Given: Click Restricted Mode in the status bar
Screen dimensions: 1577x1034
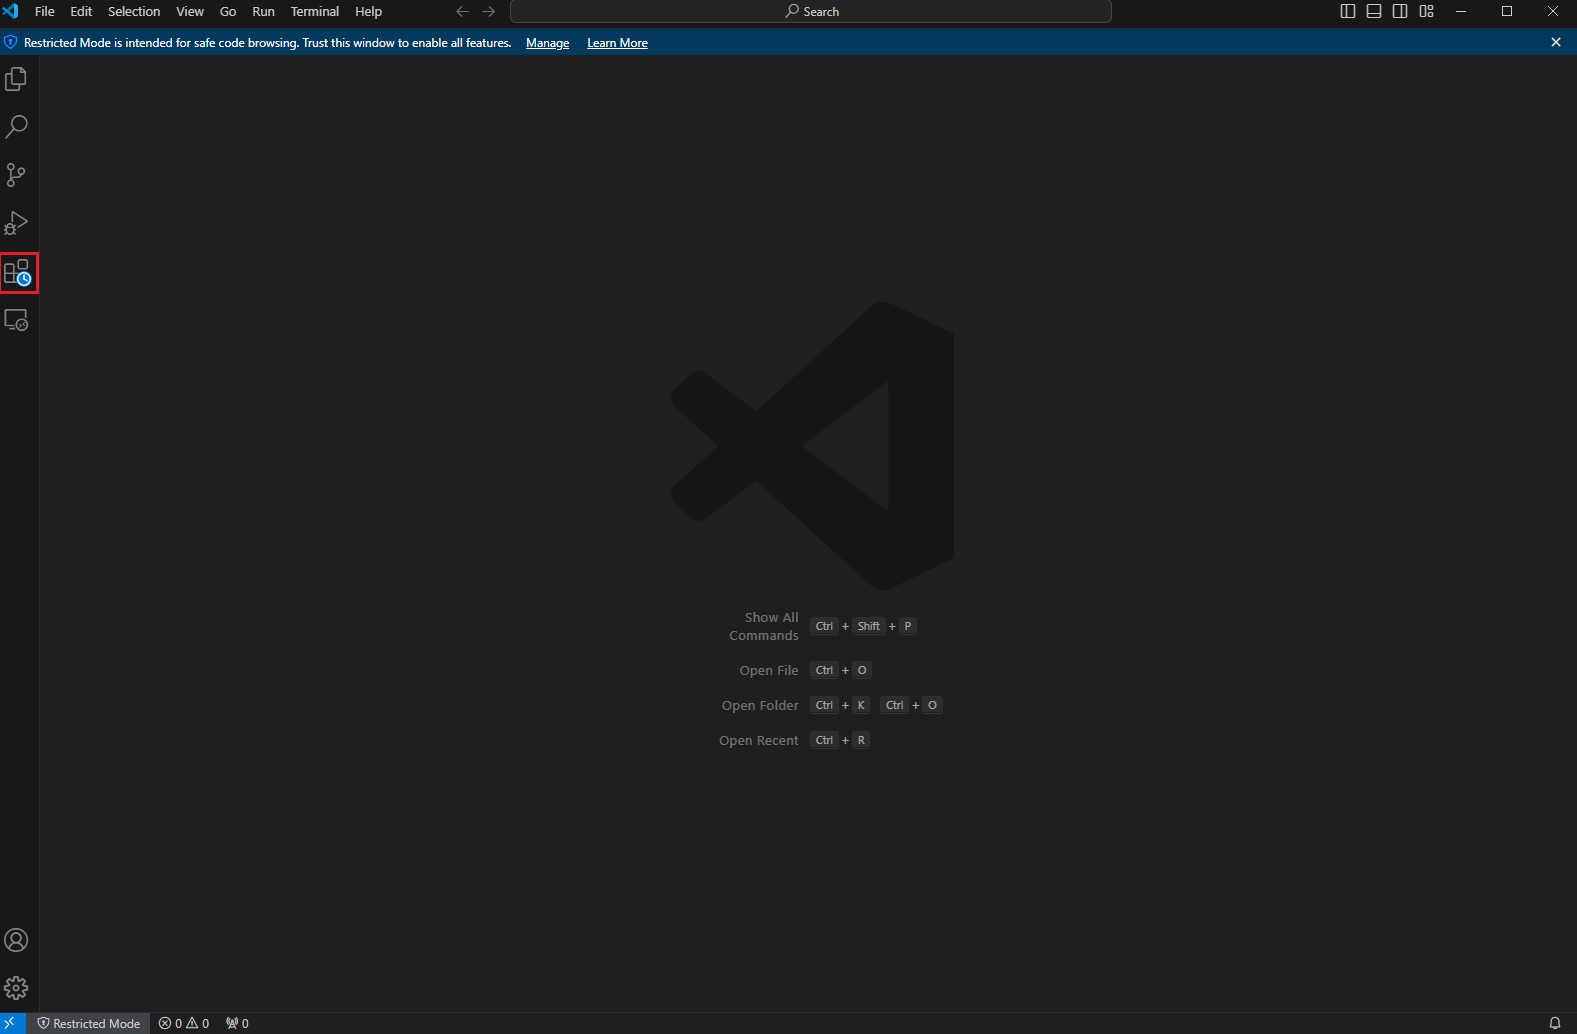Looking at the screenshot, I should 89,1023.
